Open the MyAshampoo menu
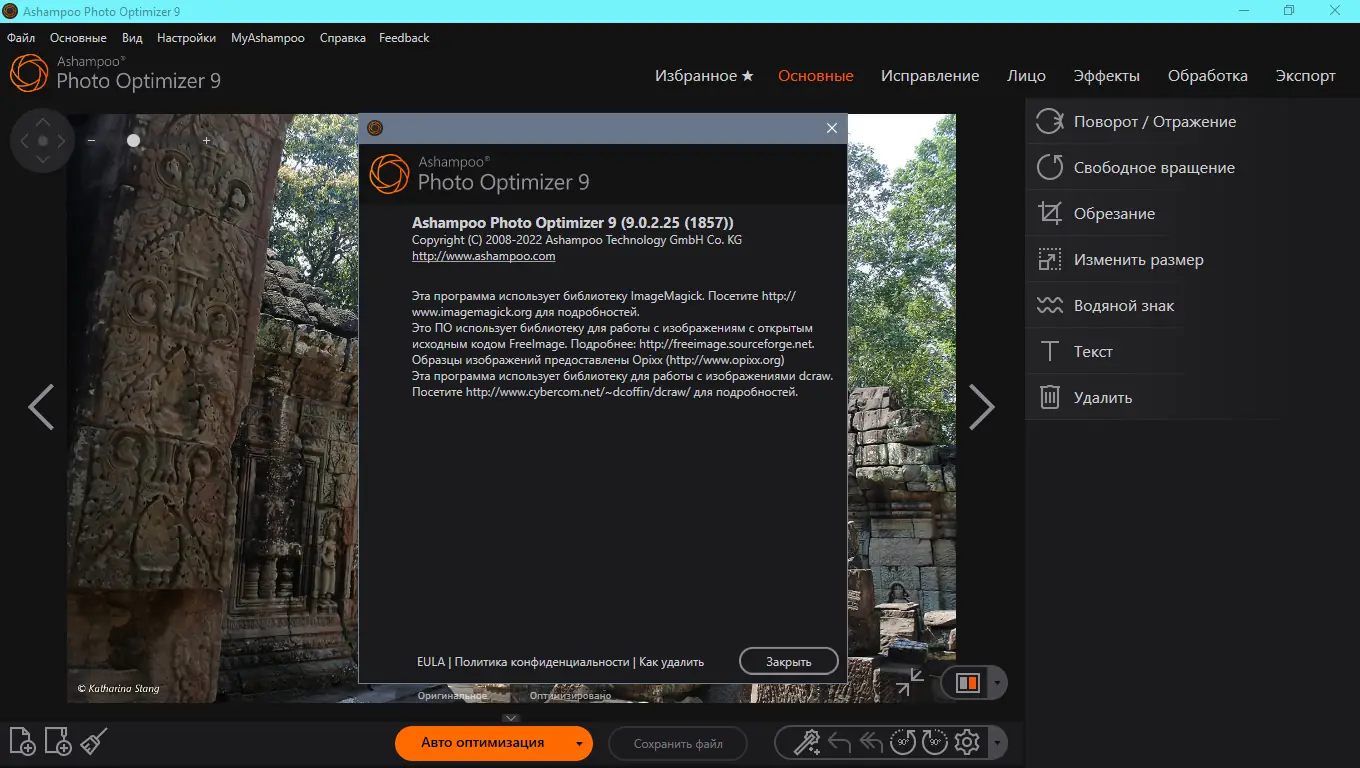1360x768 pixels. (x=268, y=38)
